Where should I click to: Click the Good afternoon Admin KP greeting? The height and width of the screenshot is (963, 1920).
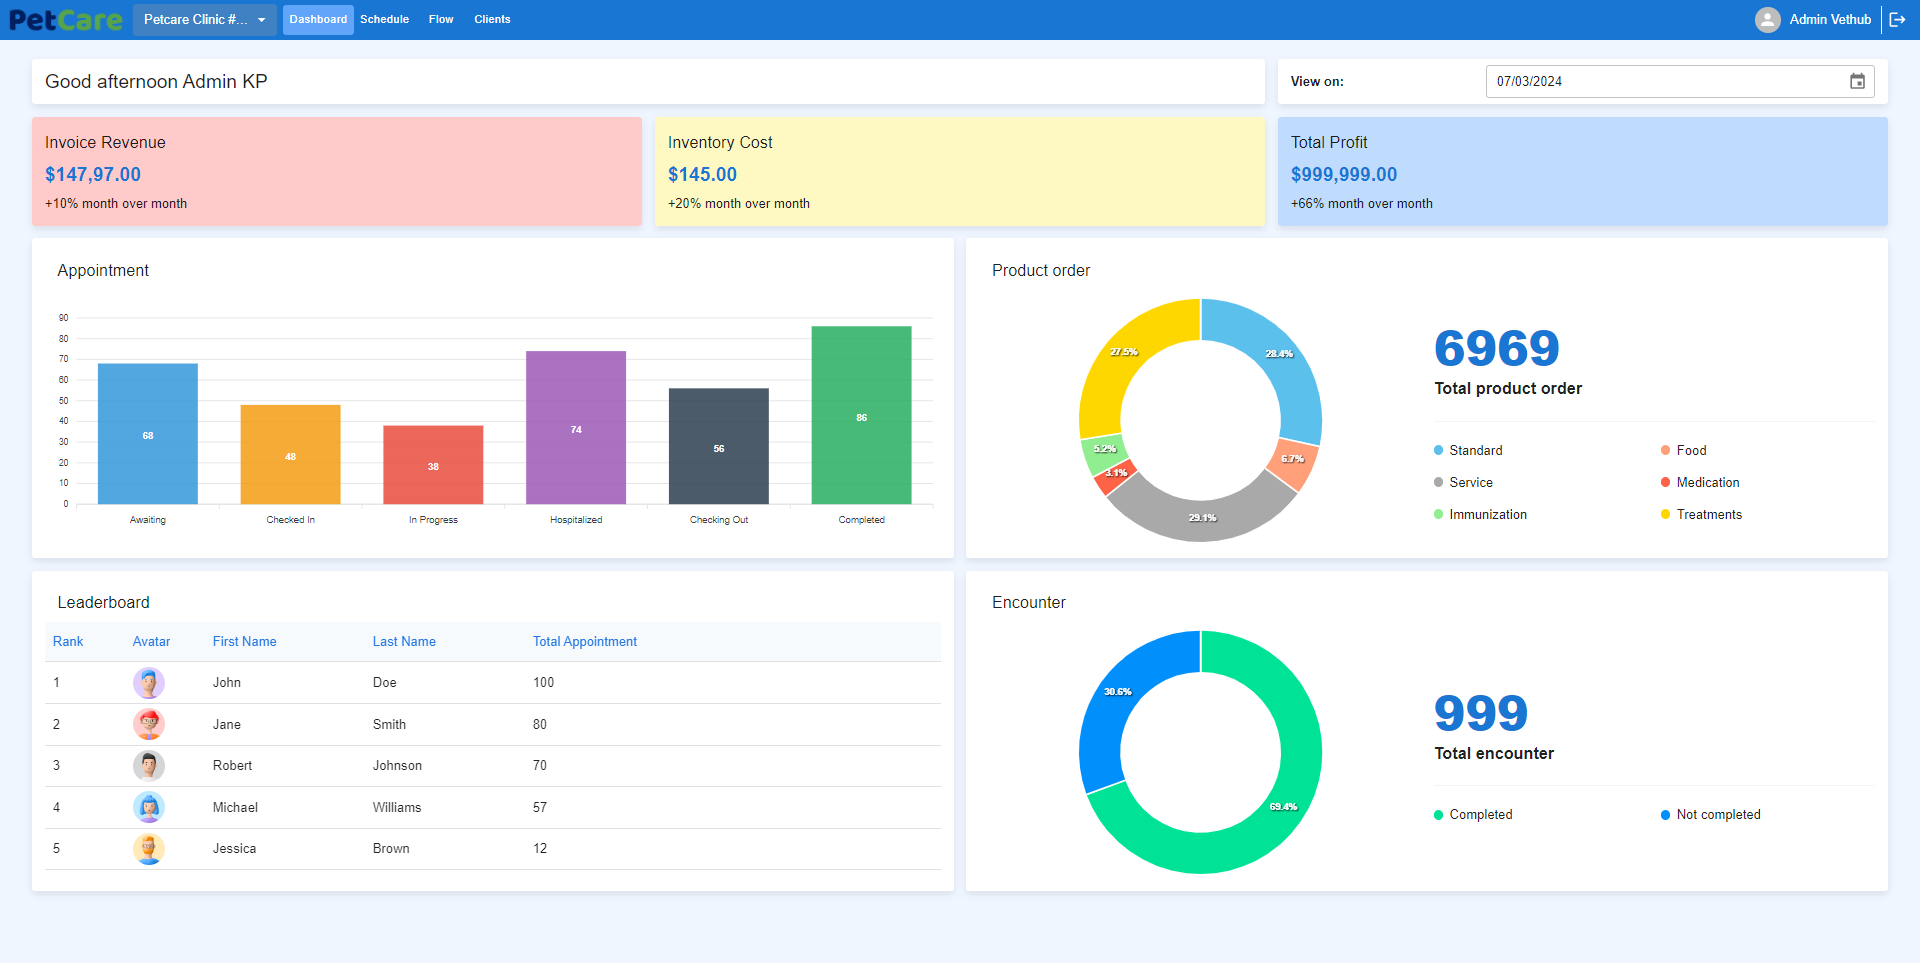pos(156,82)
